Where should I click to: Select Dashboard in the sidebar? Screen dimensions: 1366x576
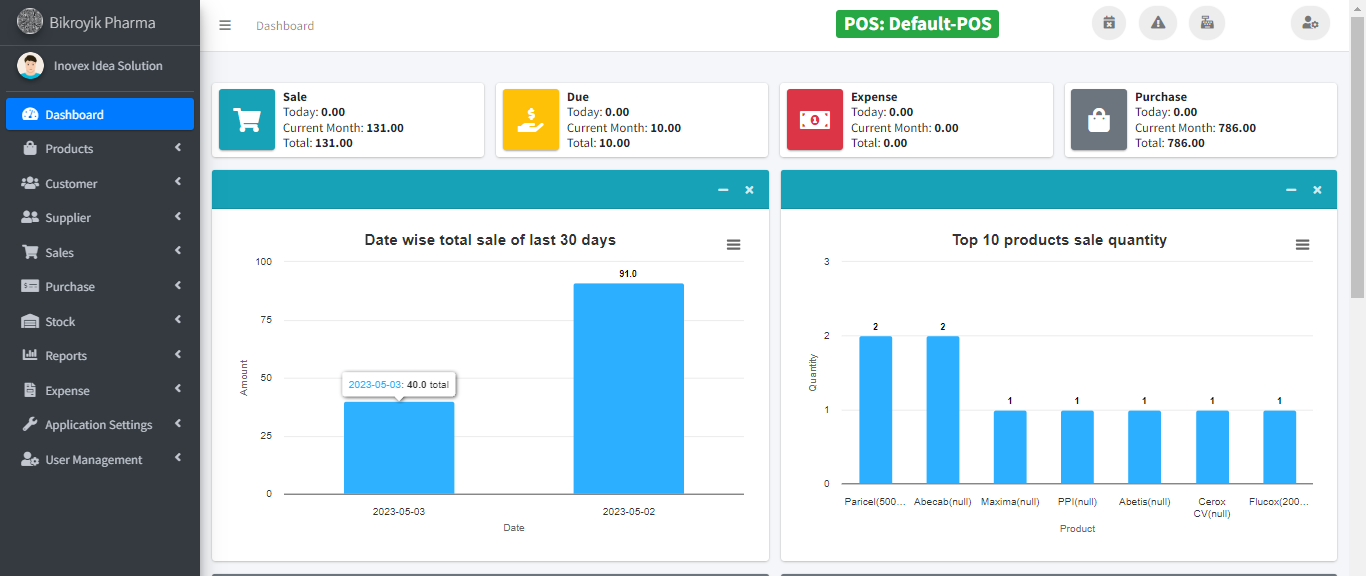pyautogui.click(x=100, y=114)
